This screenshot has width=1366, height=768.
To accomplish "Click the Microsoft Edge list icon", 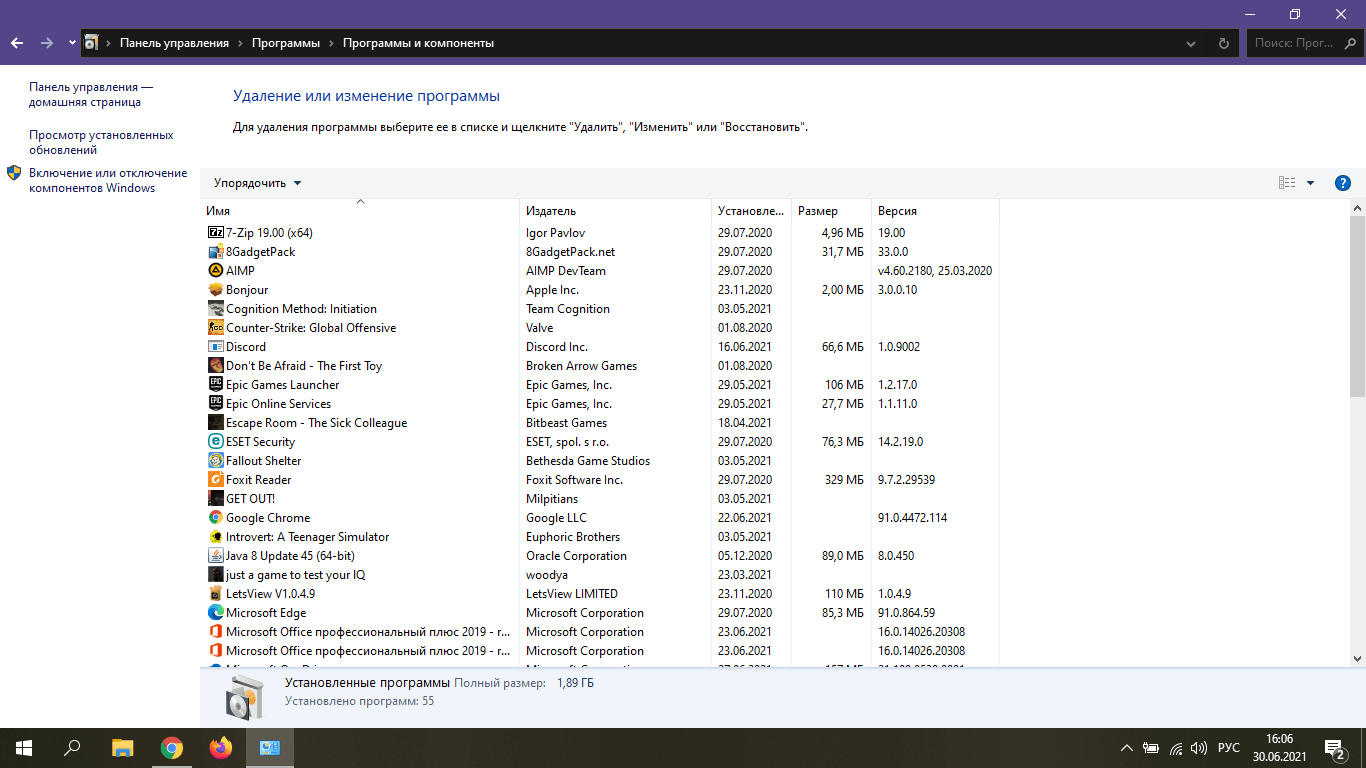I will [x=215, y=612].
